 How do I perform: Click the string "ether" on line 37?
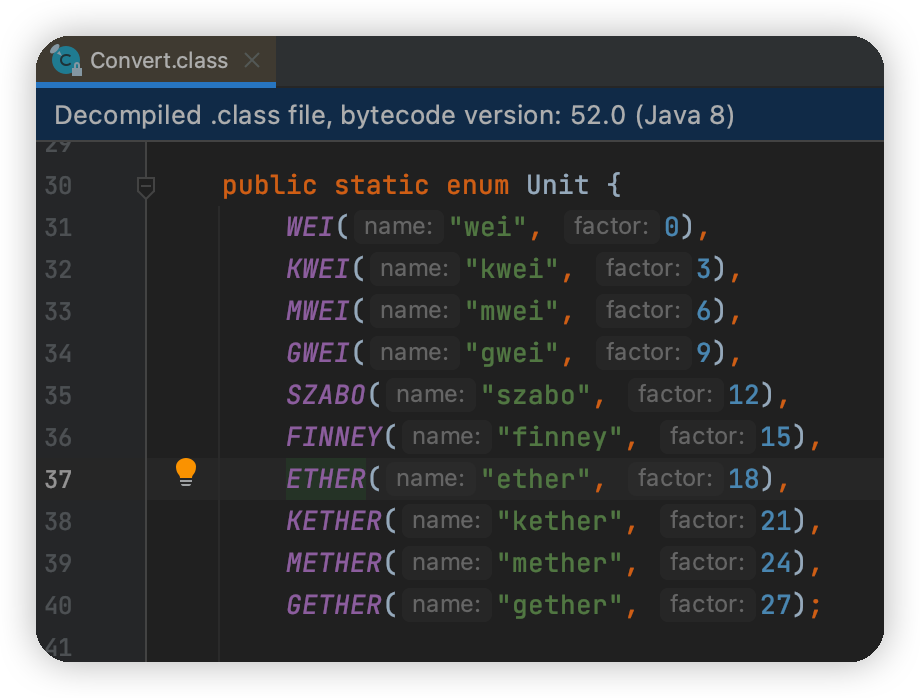click(536, 479)
